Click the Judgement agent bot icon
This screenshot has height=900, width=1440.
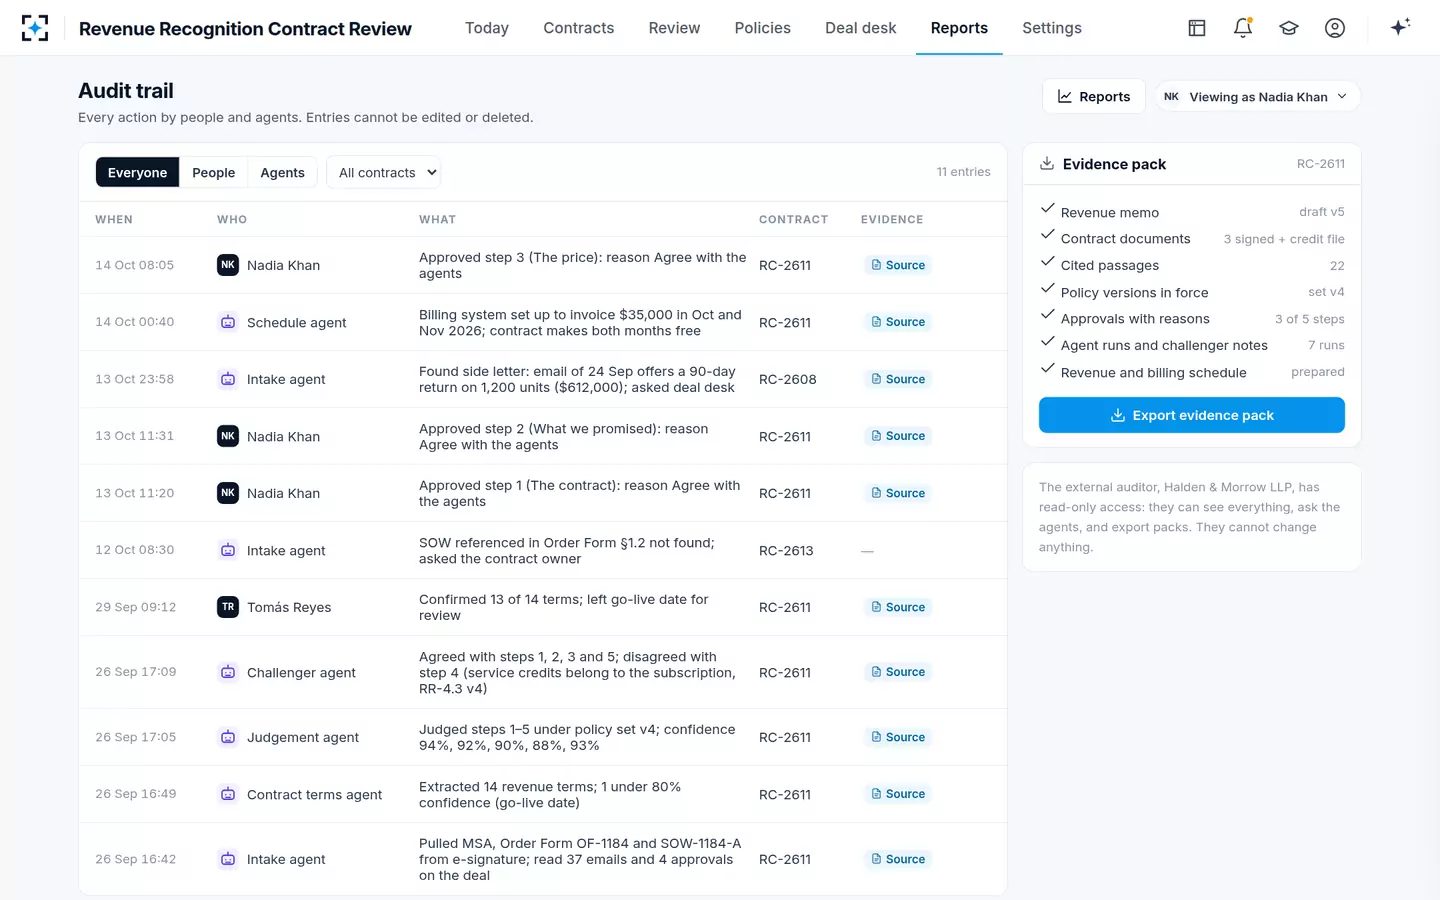[228, 737]
